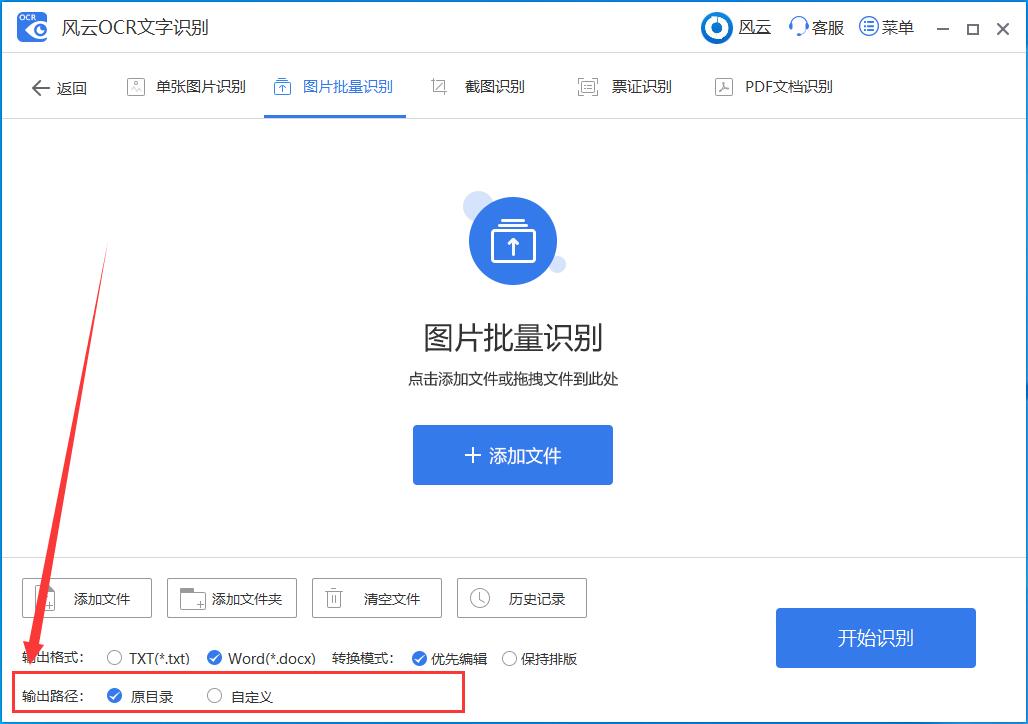Image resolution: width=1028 pixels, height=724 pixels.
Task: Click the 输出路径: label
Action: point(52,696)
